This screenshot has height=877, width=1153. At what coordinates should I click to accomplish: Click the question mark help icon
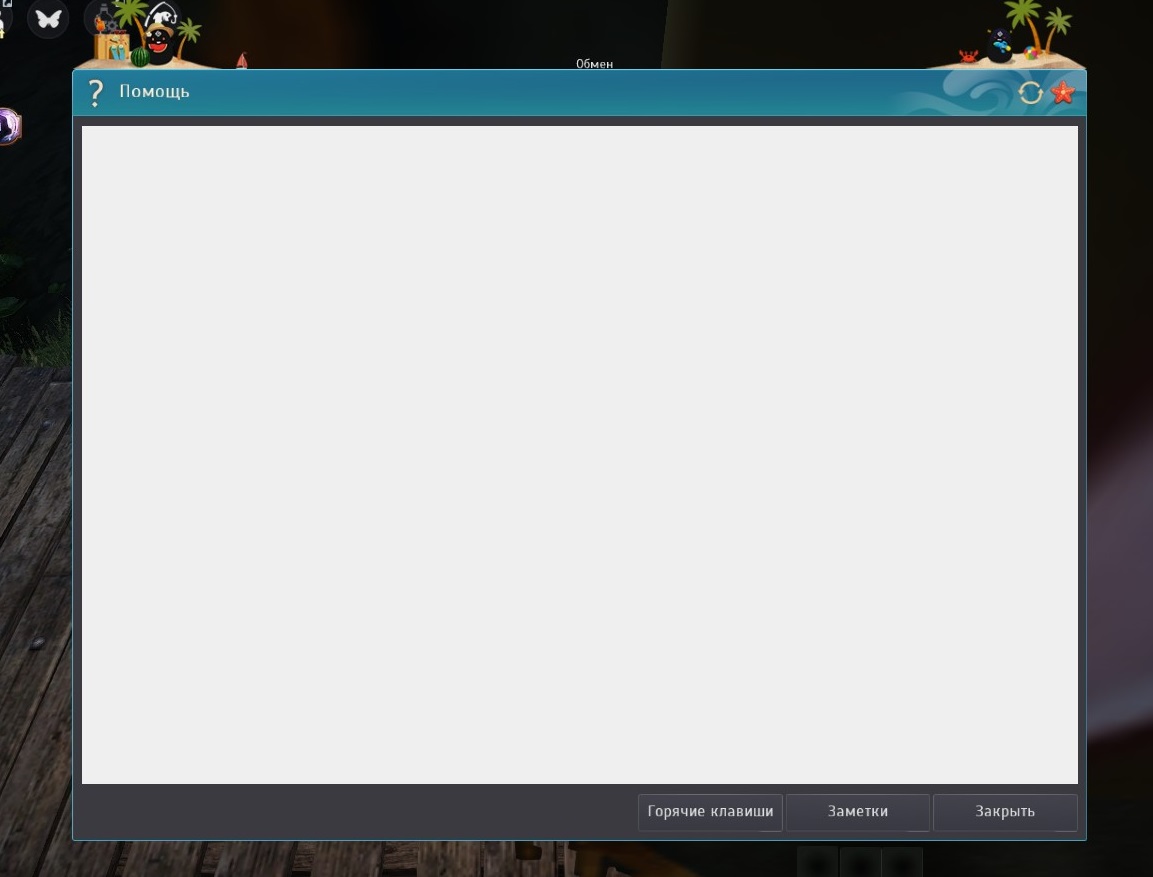[95, 93]
